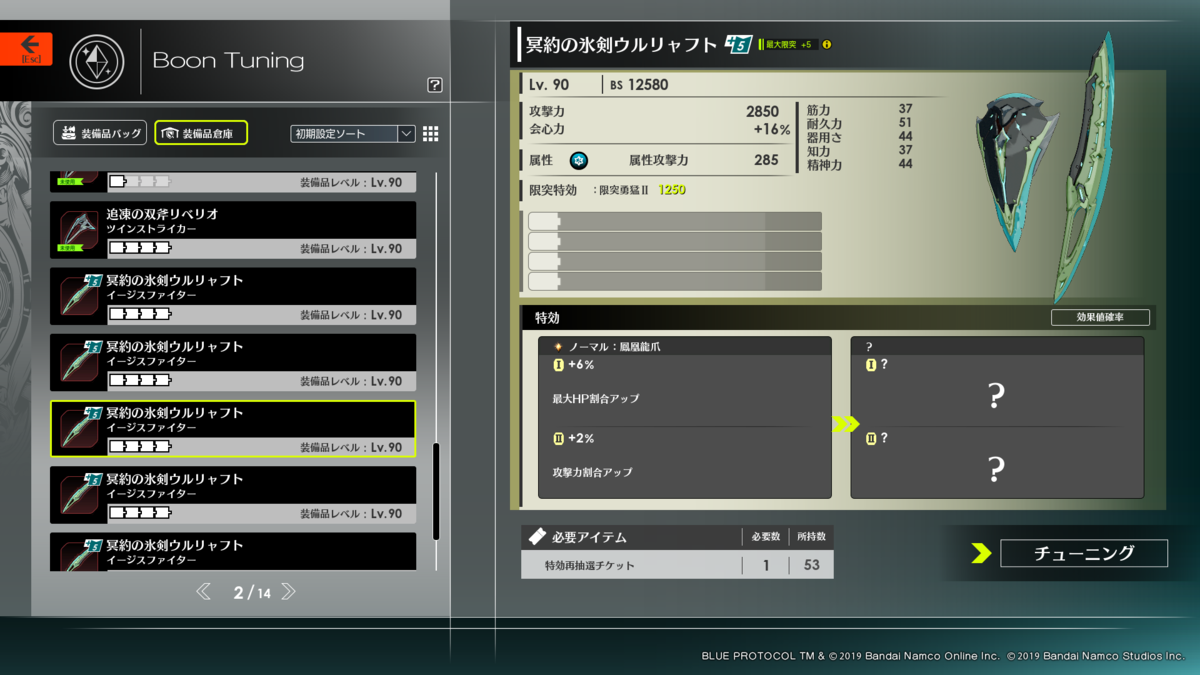
Task: Click the 特効 section header
Action: pos(547,318)
